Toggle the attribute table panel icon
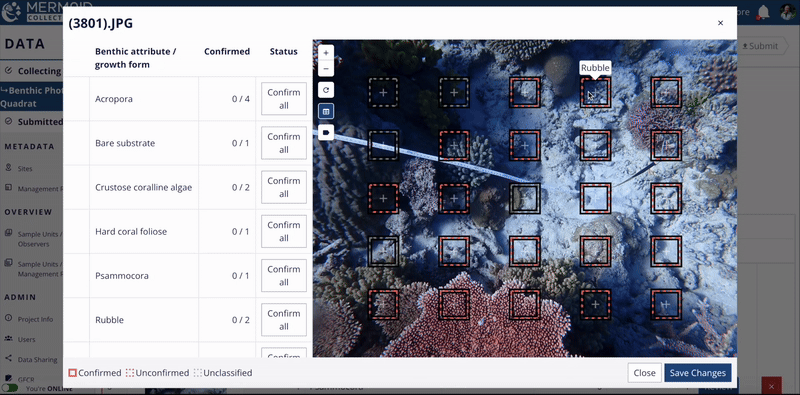Image resolution: width=800 pixels, height=395 pixels. tap(326, 111)
